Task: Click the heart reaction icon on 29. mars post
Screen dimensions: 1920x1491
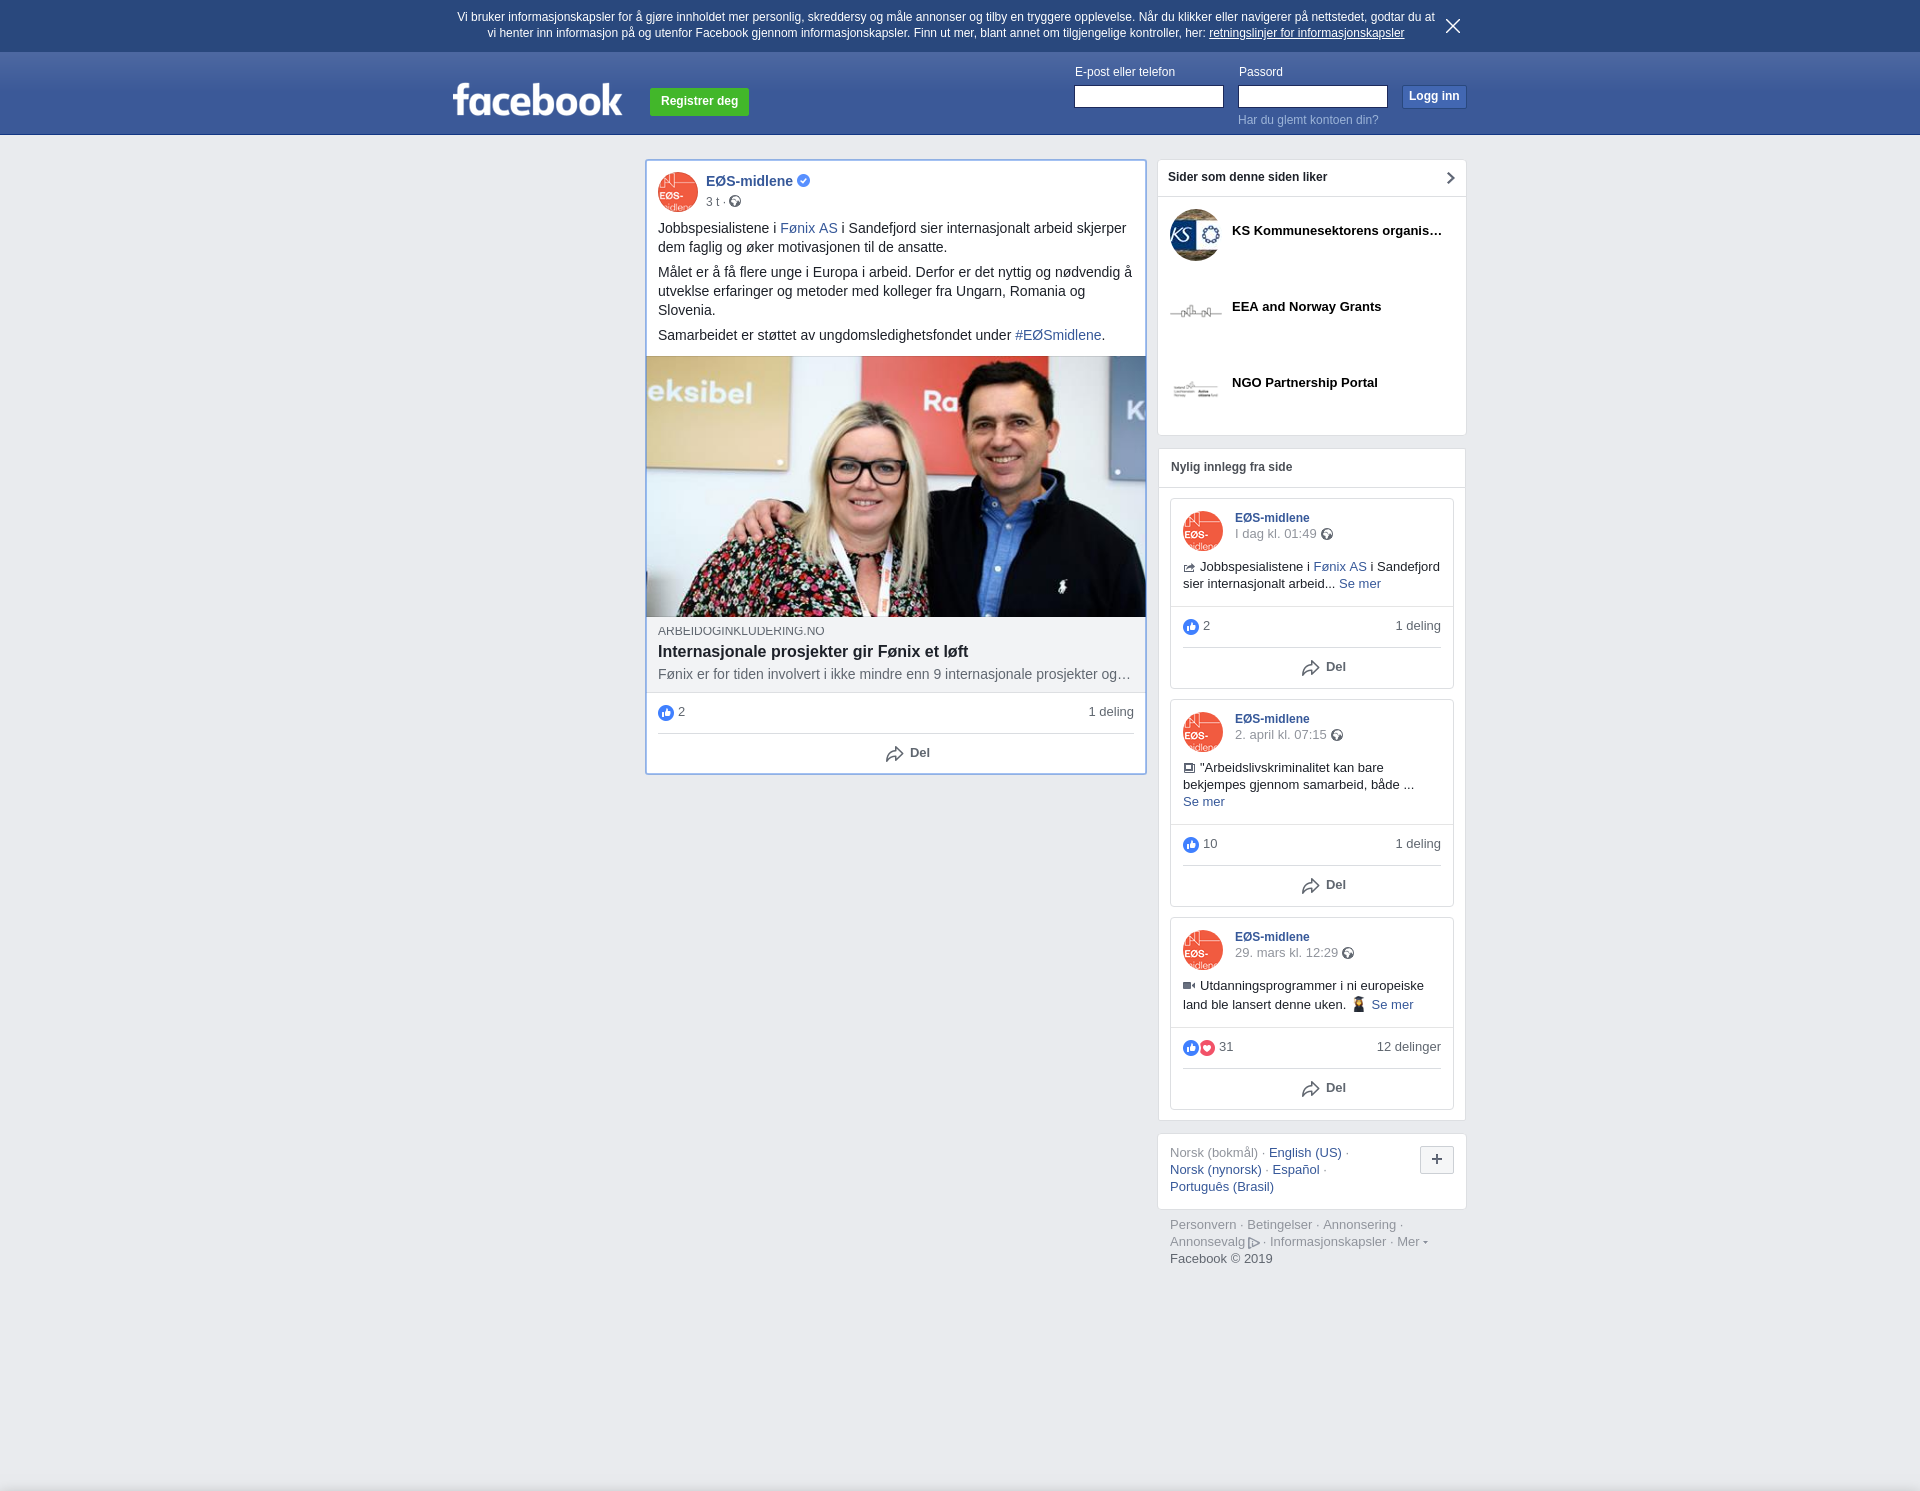Action: [x=1207, y=1048]
